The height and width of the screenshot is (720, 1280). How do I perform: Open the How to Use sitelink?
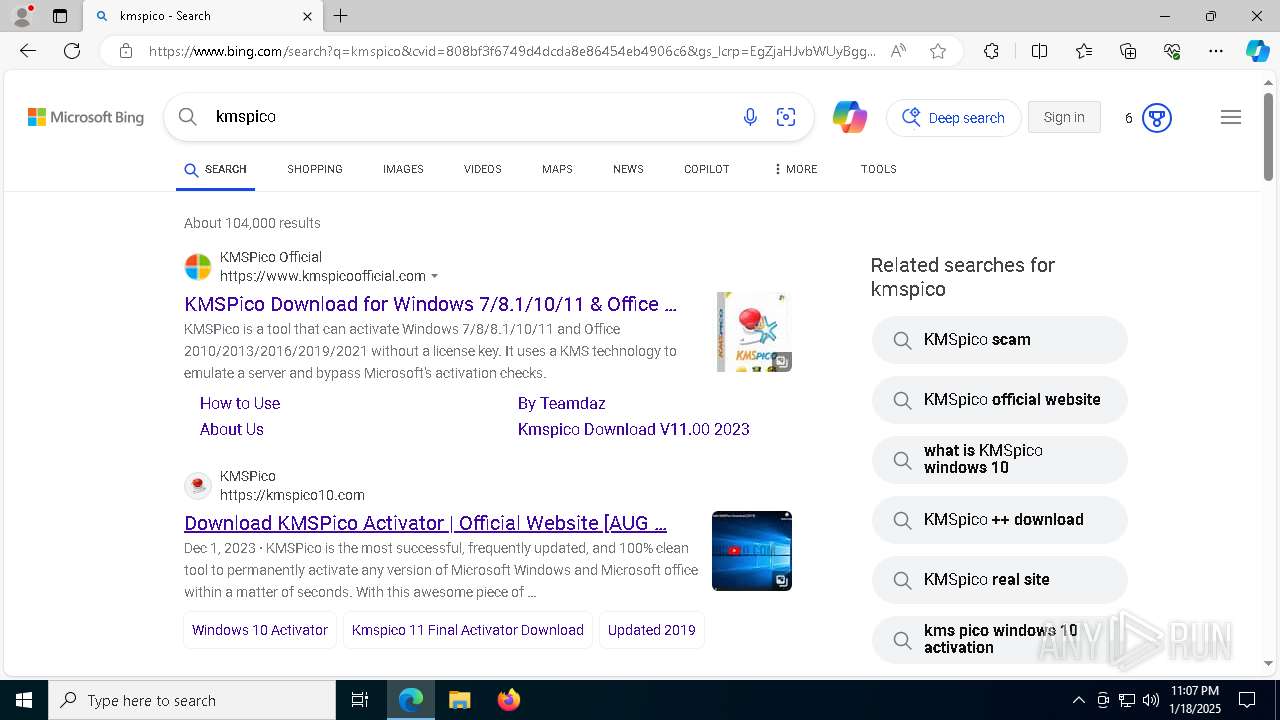[x=240, y=403]
